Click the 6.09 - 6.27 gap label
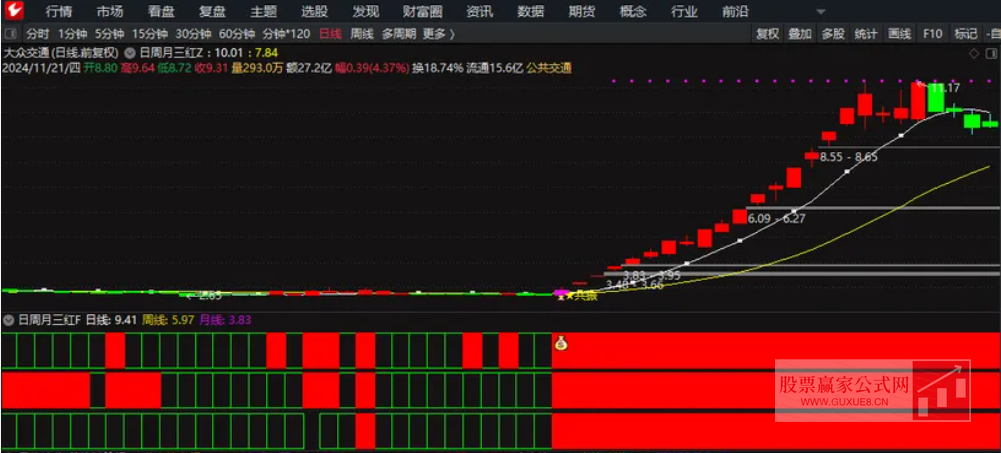This screenshot has height=453, width=1001. [x=776, y=218]
